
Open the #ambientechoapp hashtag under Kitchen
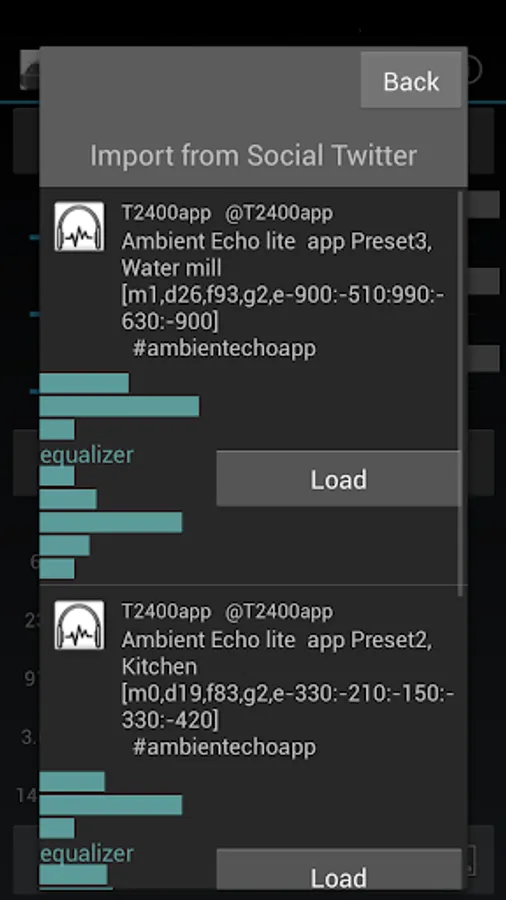224,747
